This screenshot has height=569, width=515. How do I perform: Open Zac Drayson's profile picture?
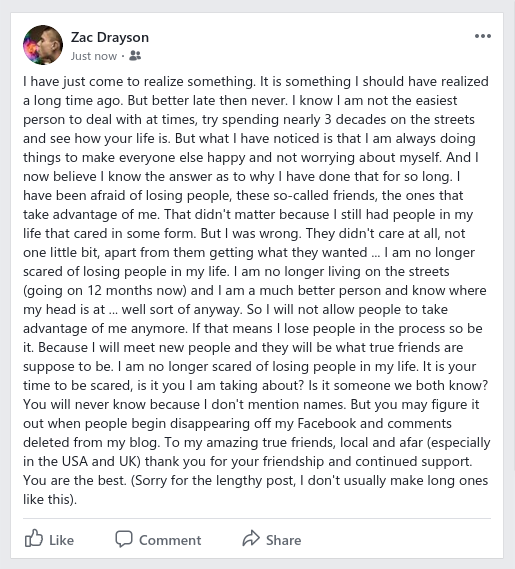click(43, 45)
